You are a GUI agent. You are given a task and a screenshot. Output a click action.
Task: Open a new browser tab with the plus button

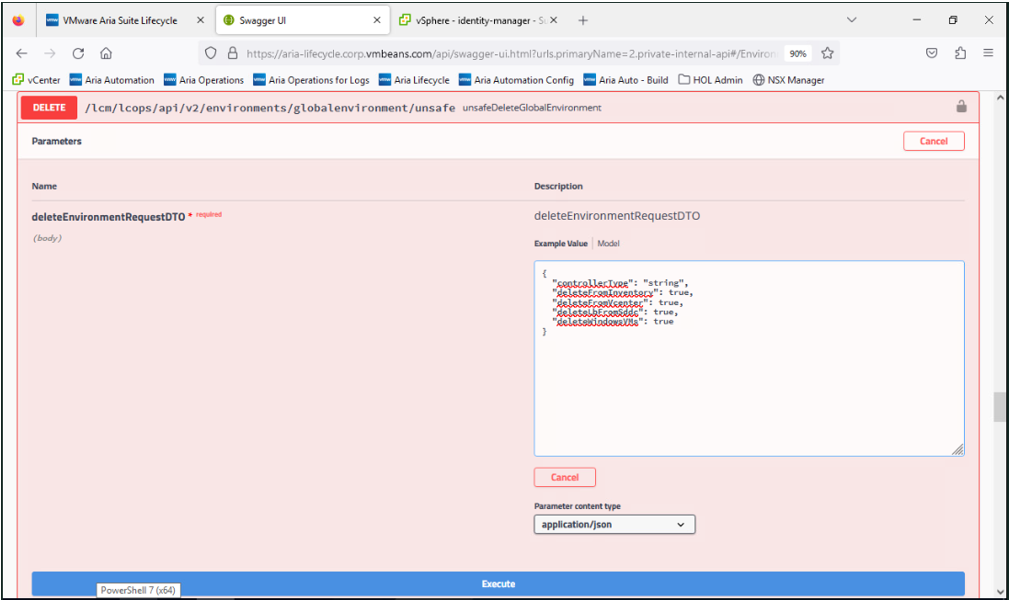pos(584,19)
